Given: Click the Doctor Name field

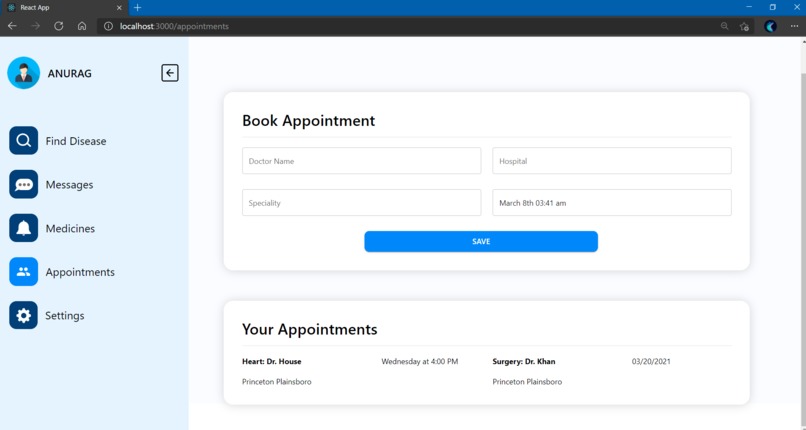Looking at the screenshot, I should point(361,161).
